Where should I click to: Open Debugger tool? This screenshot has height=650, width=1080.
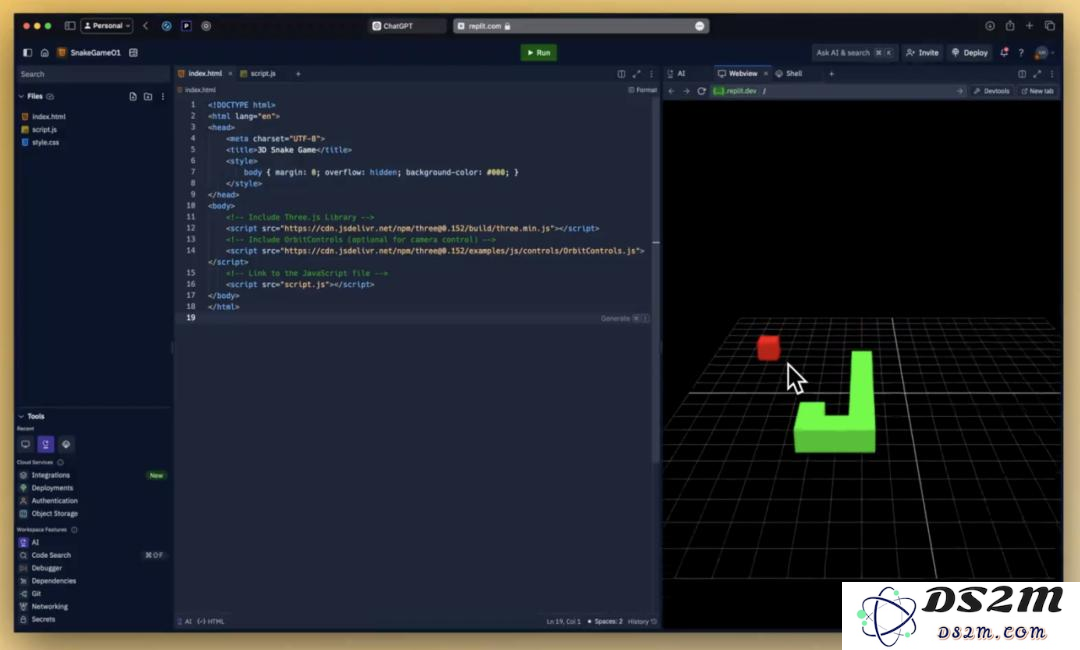pyautogui.click(x=46, y=568)
